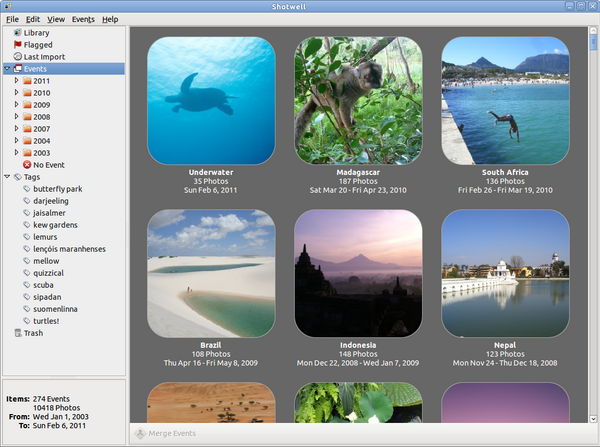Click the 2011 event folder icon
The height and width of the screenshot is (447, 600).
click(27, 81)
